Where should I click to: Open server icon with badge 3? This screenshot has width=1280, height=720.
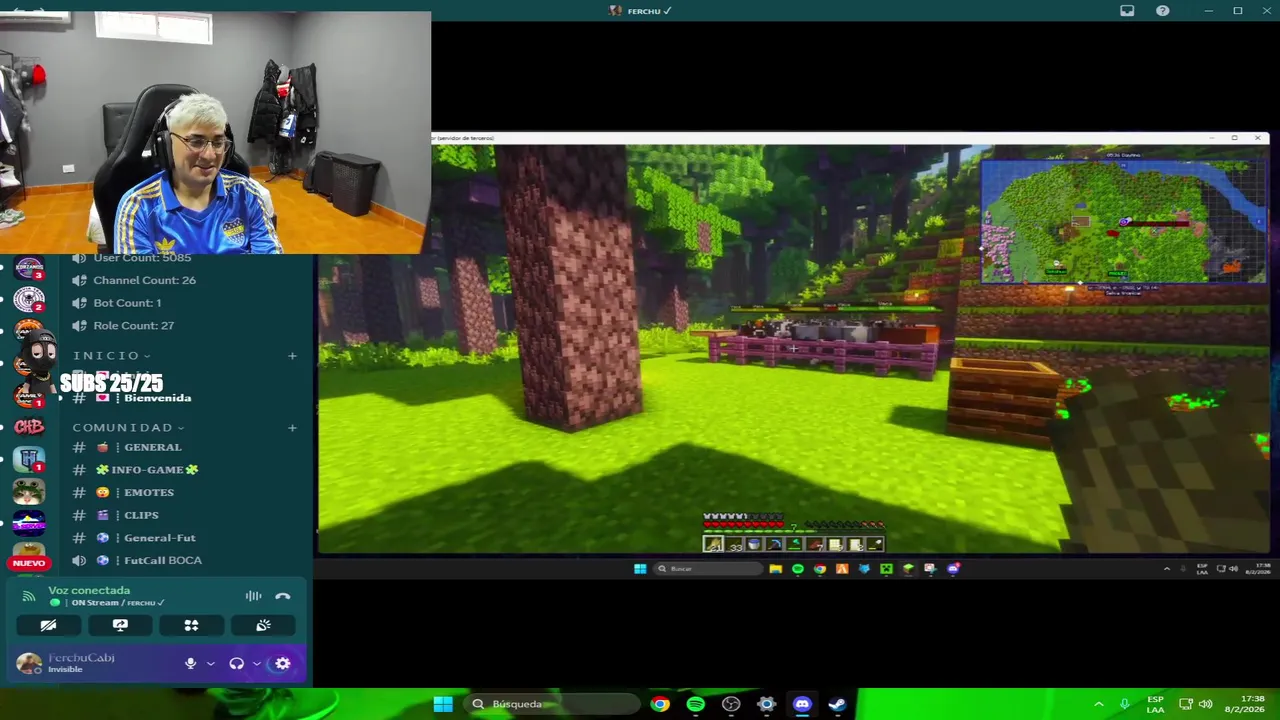(29, 268)
